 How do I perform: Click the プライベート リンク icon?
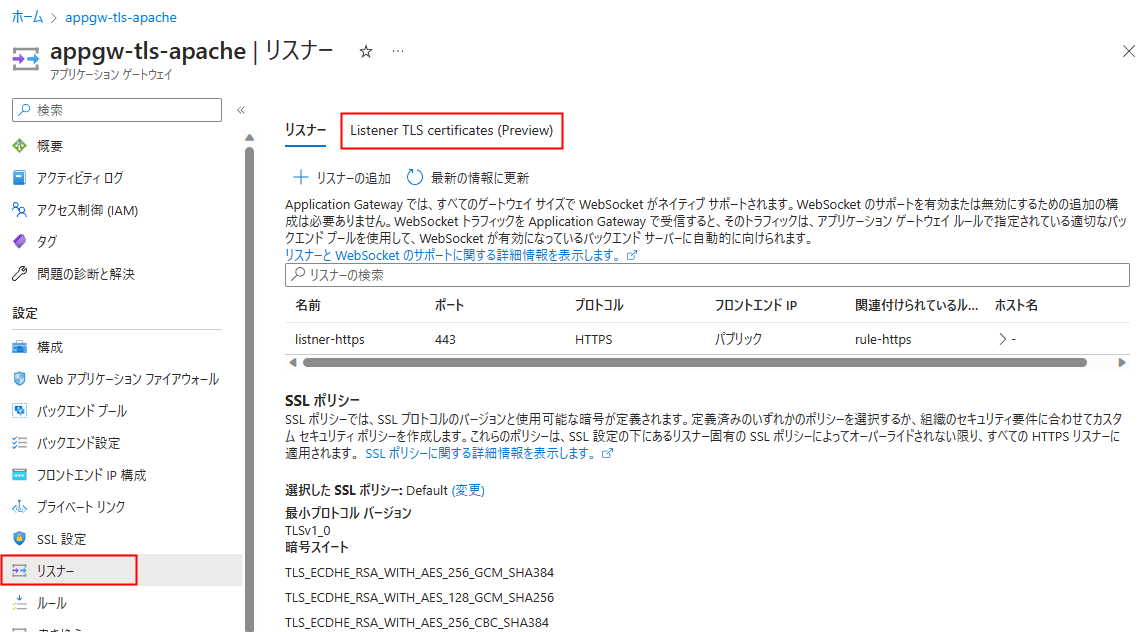tap(20, 507)
